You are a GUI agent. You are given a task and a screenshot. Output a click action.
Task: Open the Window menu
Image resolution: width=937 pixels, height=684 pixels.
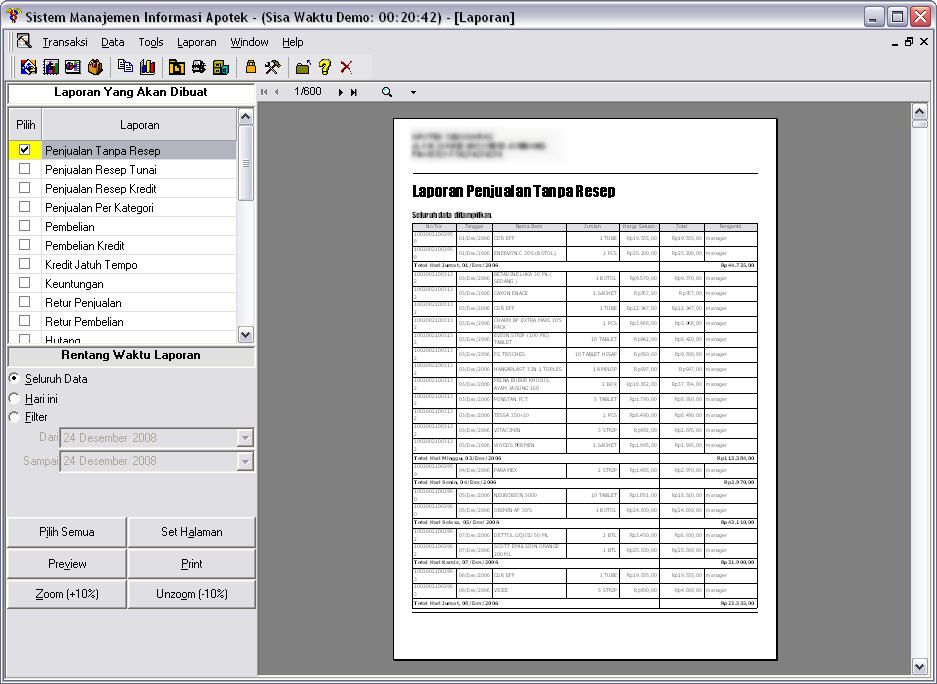pyautogui.click(x=249, y=42)
